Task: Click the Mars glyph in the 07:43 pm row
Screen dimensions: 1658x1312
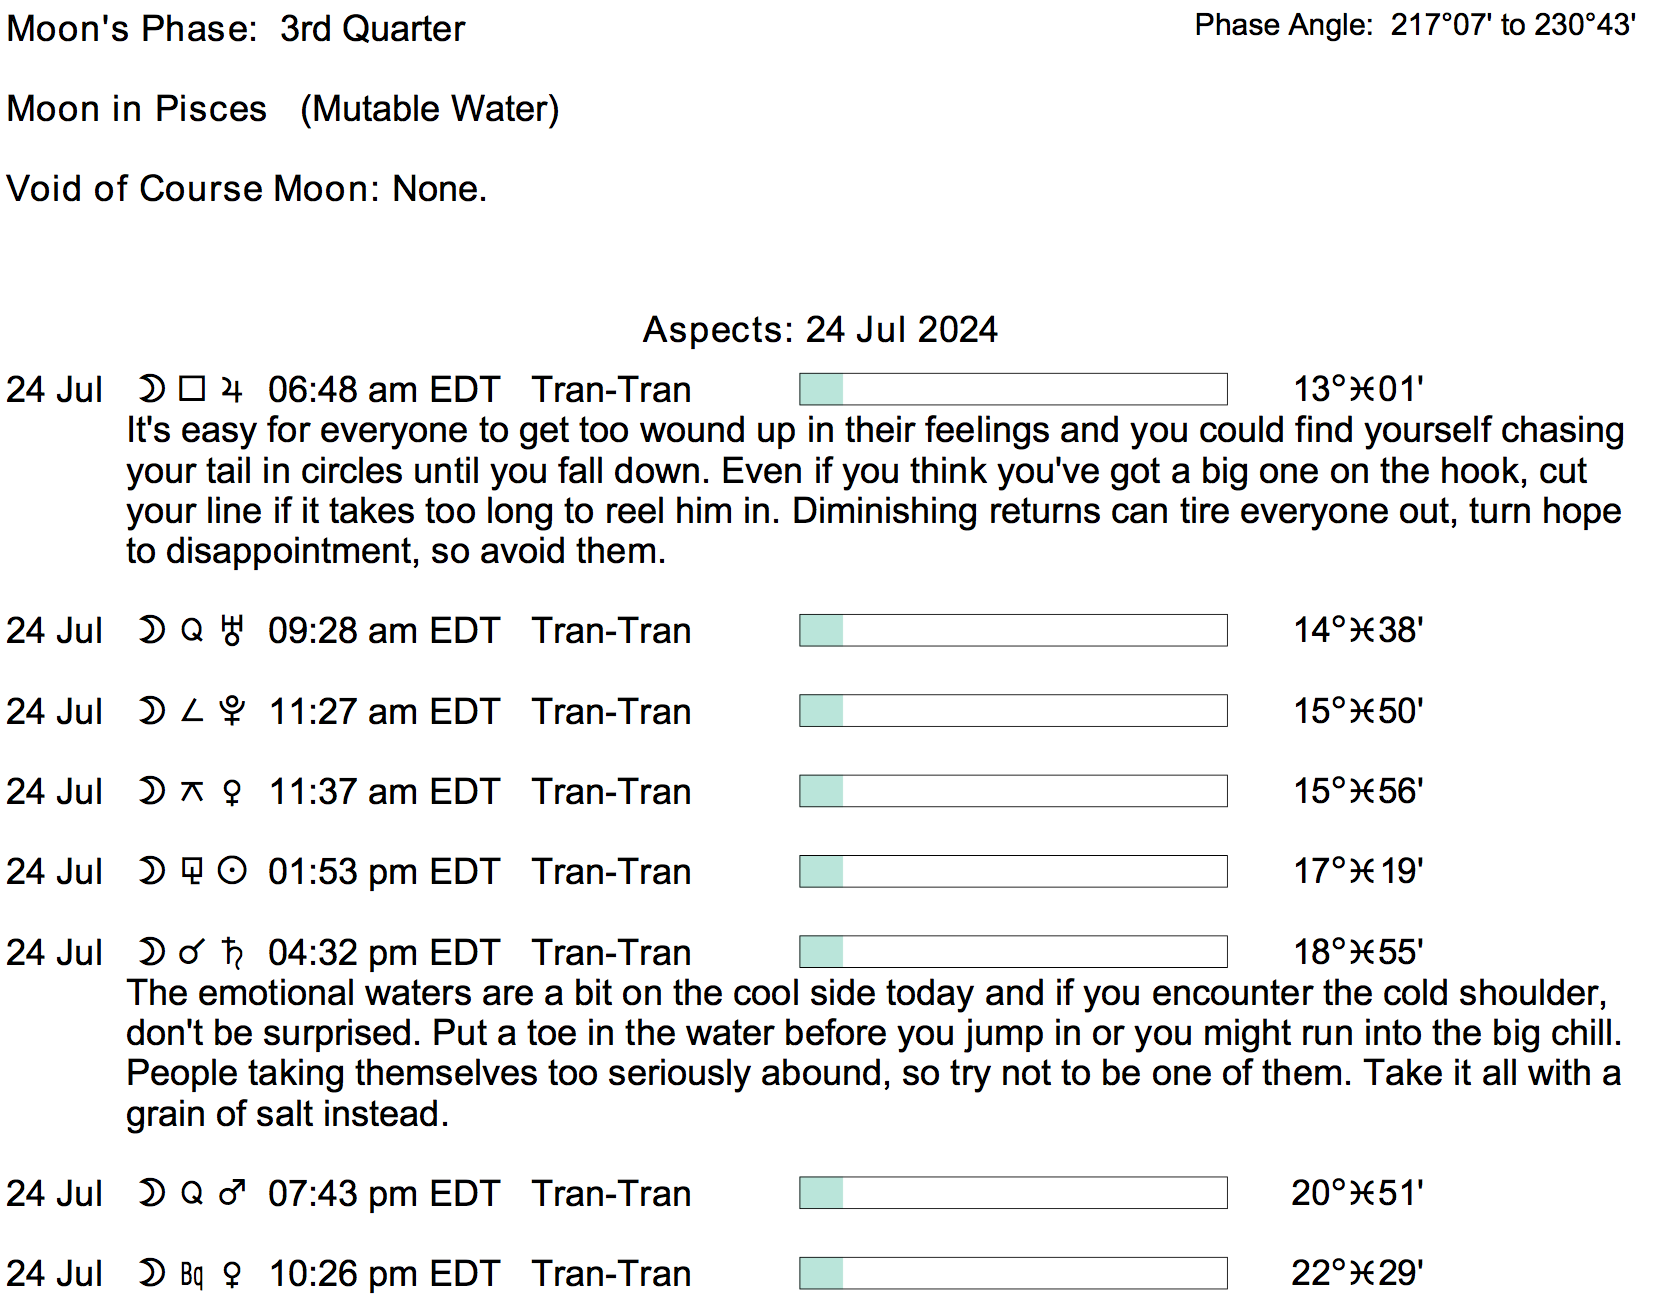Action: click(x=232, y=1193)
